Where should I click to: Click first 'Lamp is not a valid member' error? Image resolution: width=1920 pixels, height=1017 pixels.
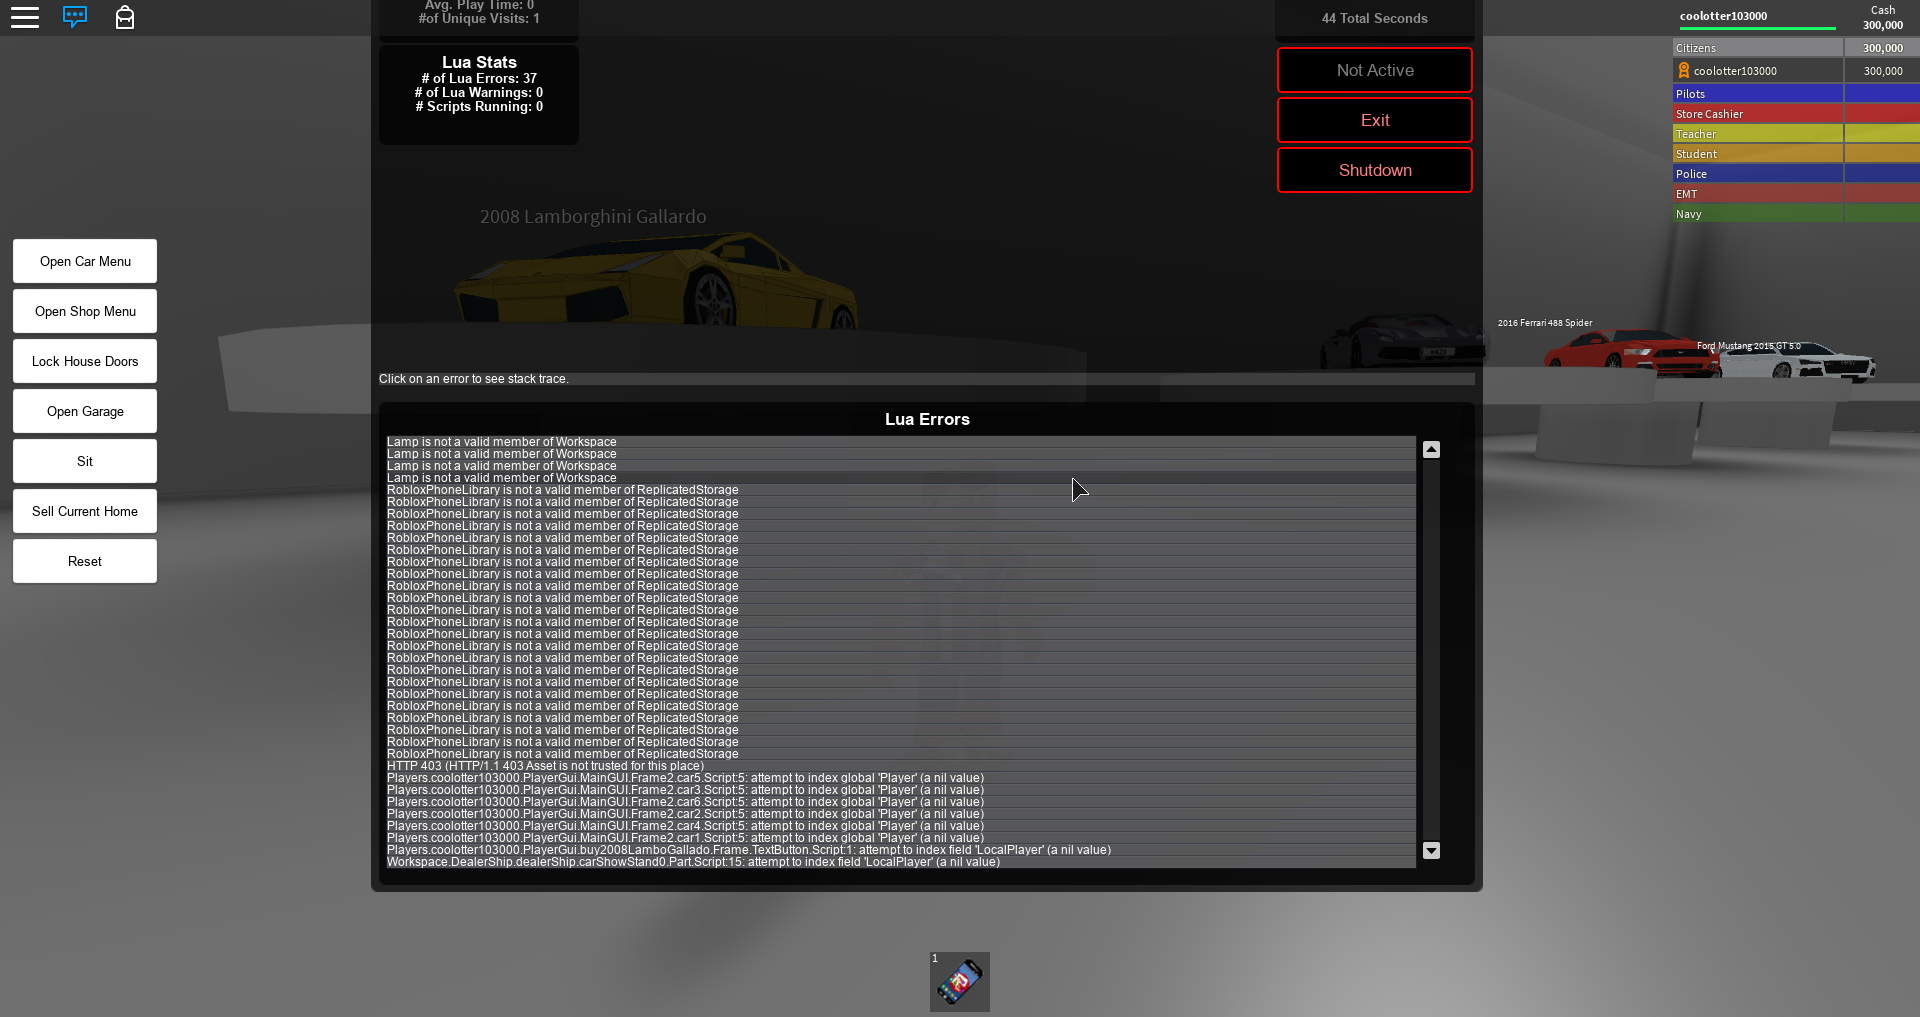901,442
